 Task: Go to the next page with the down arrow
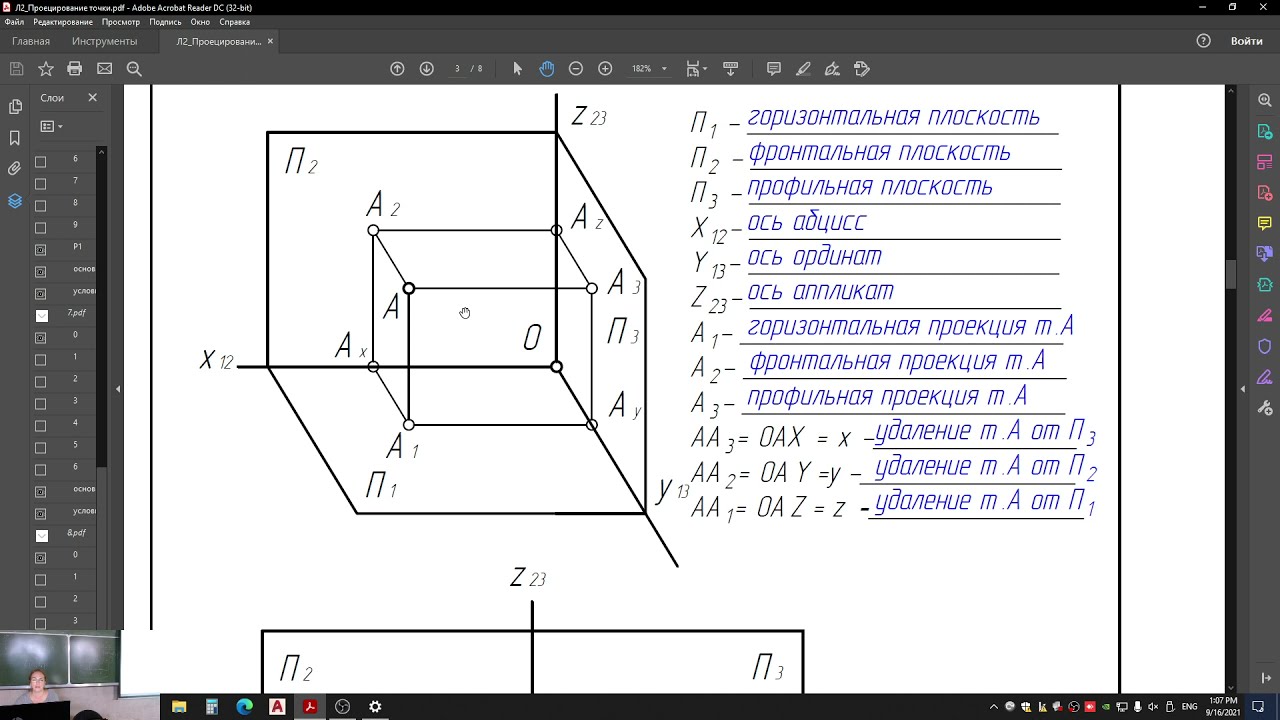pyautogui.click(x=426, y=69)
